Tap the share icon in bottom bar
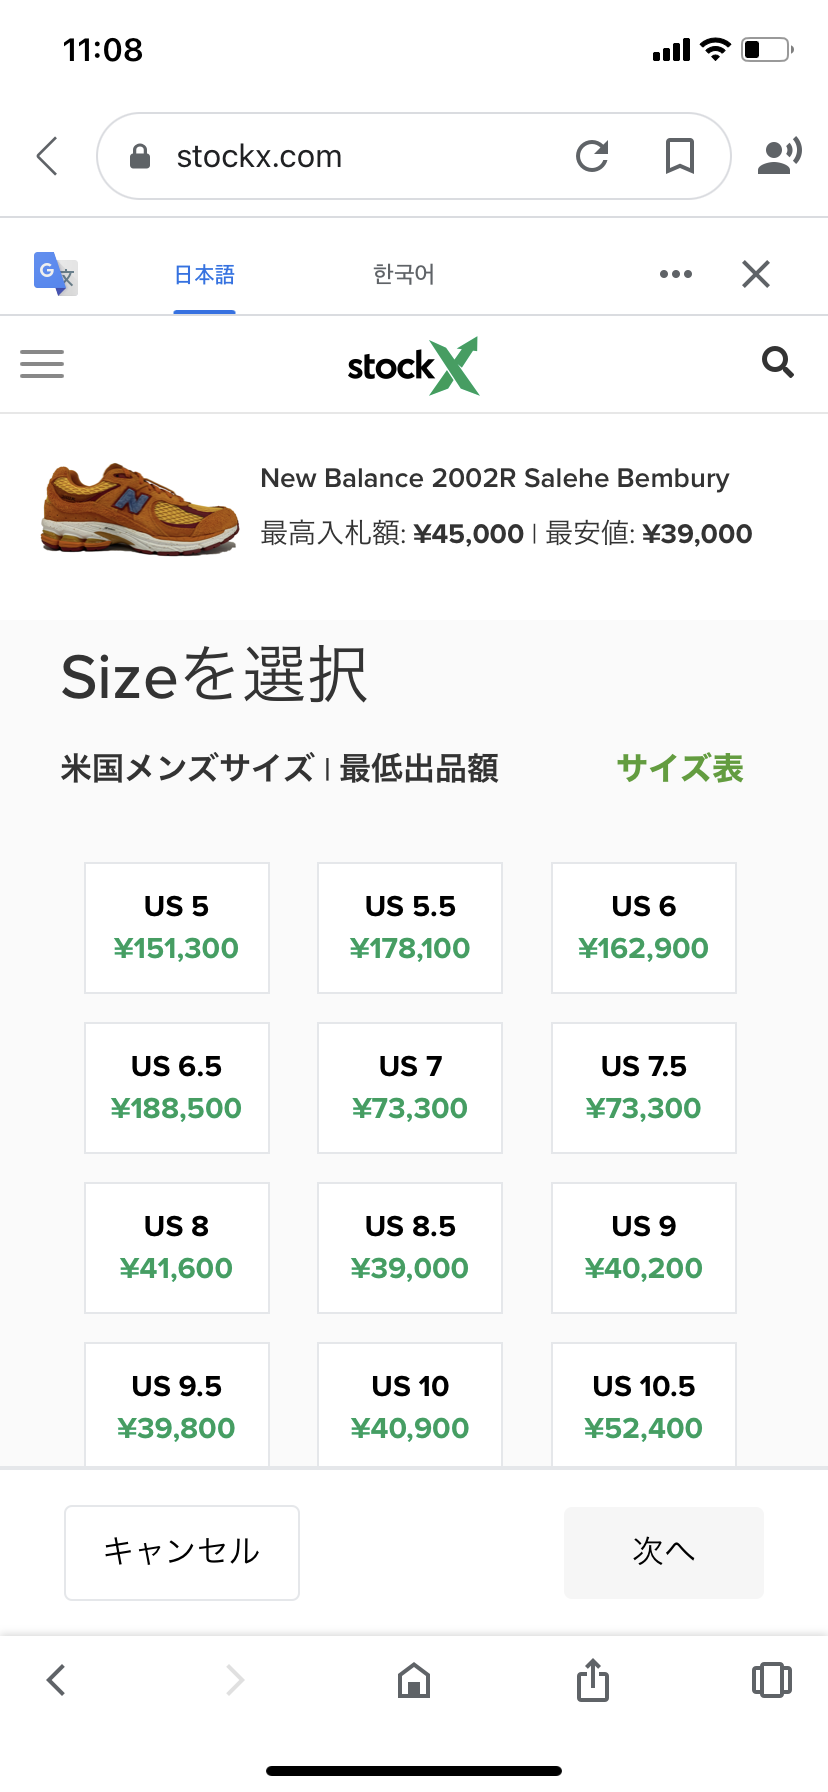 (x=592, y=1680)
